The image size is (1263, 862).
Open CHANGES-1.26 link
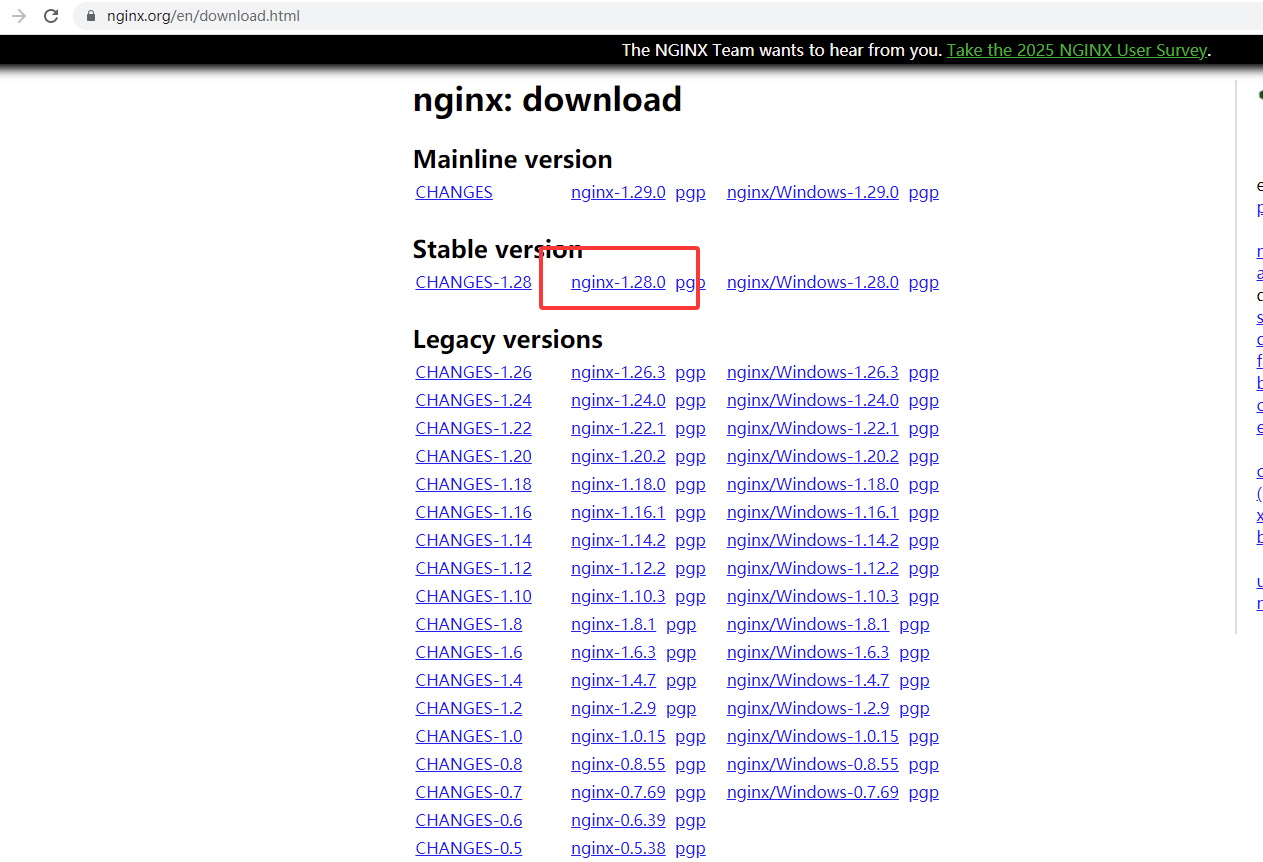[474, 372]
